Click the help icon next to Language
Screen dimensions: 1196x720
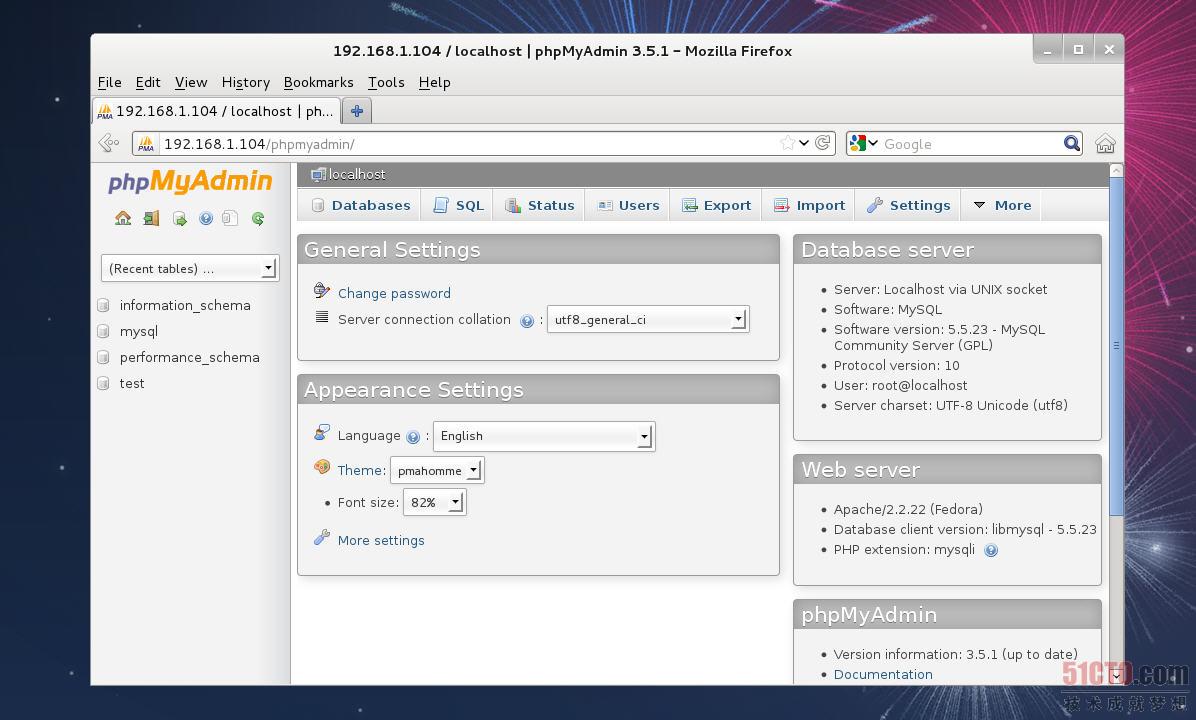(413, 437)
